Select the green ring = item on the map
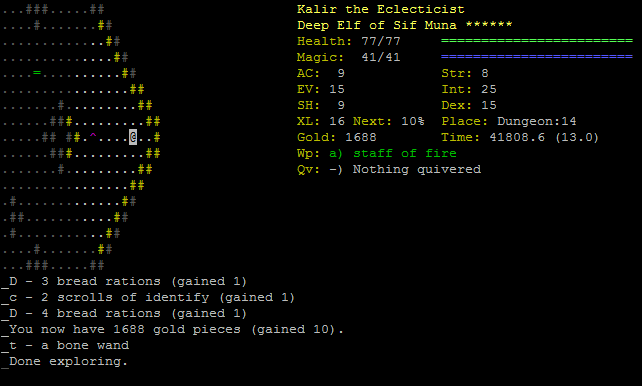The image size is (642, 386). coord(37,73)
